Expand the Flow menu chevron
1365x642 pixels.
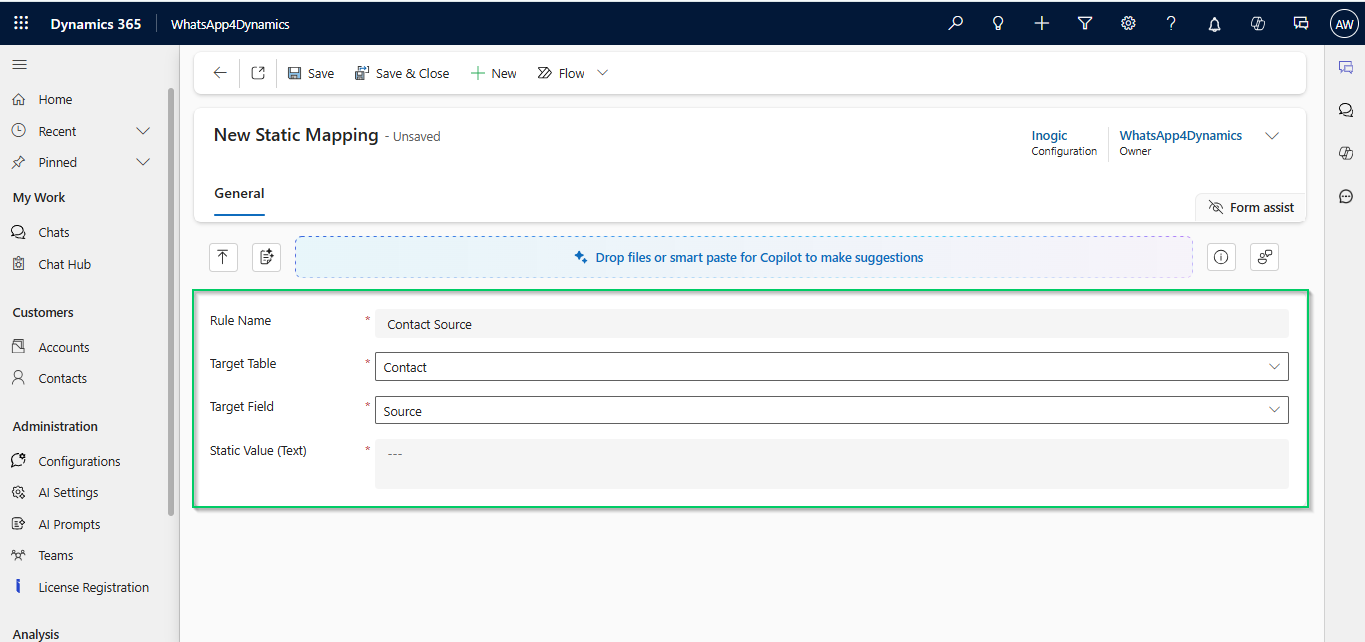pos(602,73)
